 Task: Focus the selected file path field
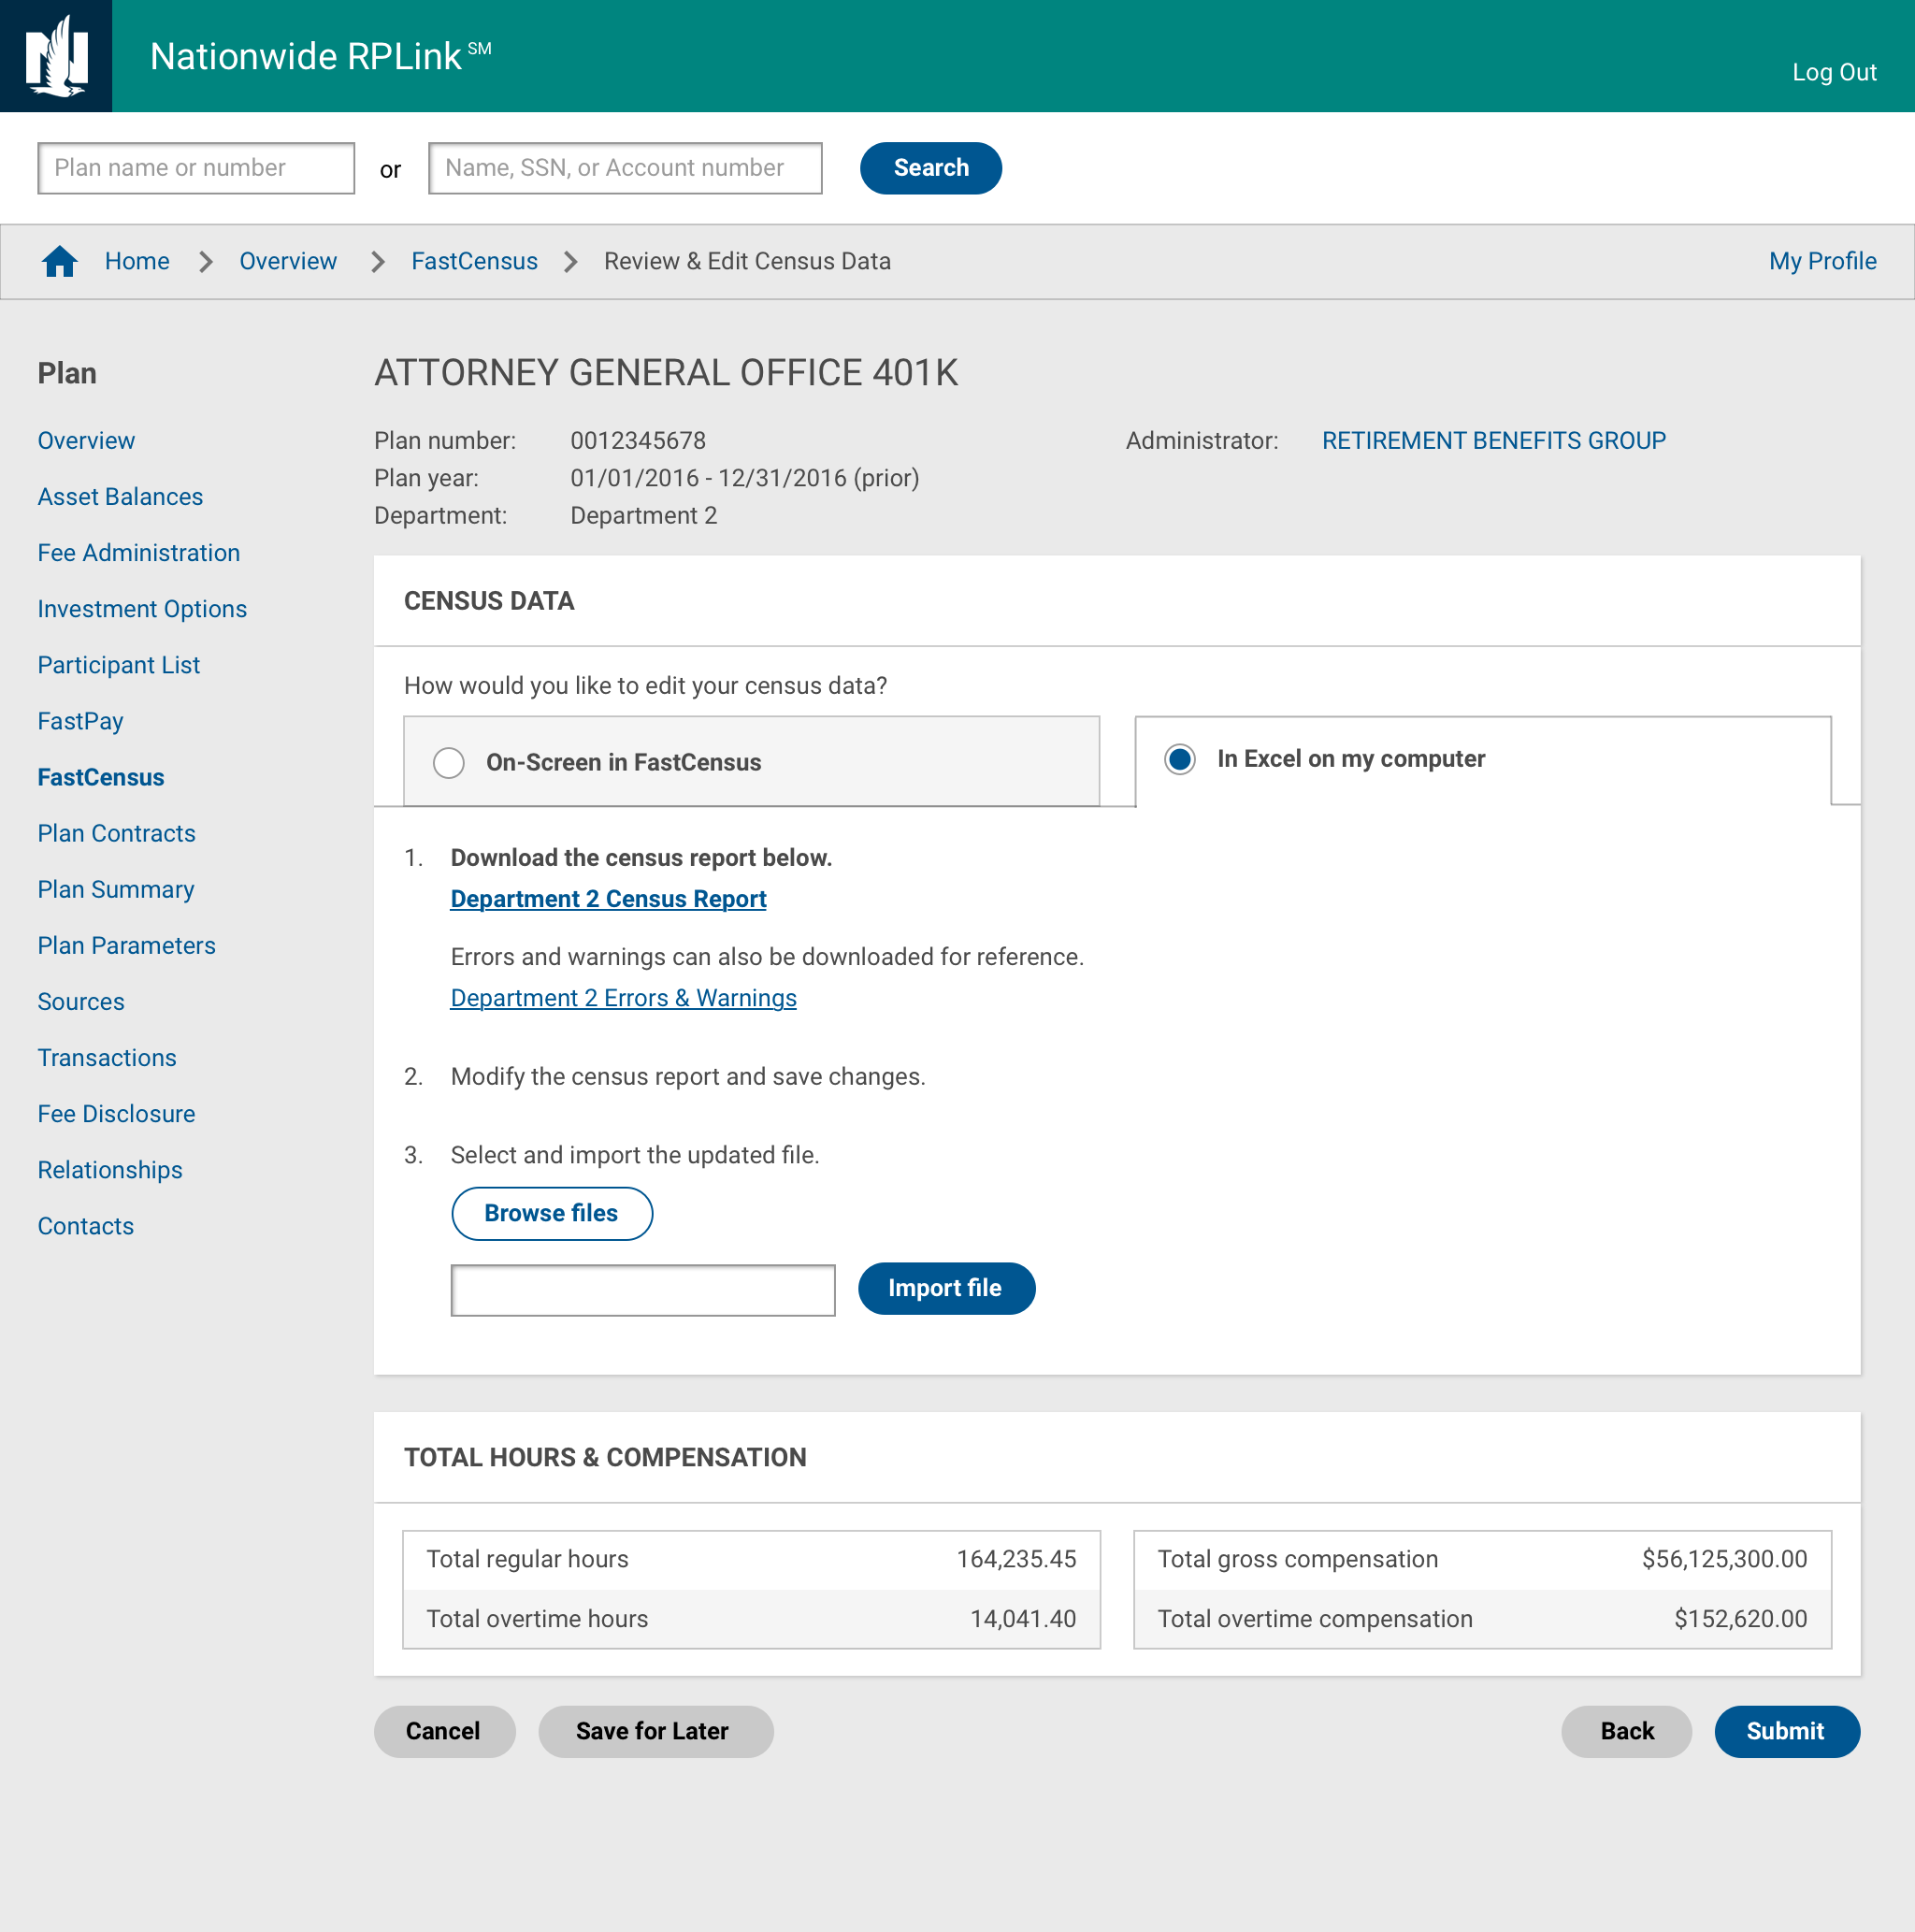point(643,1290)
